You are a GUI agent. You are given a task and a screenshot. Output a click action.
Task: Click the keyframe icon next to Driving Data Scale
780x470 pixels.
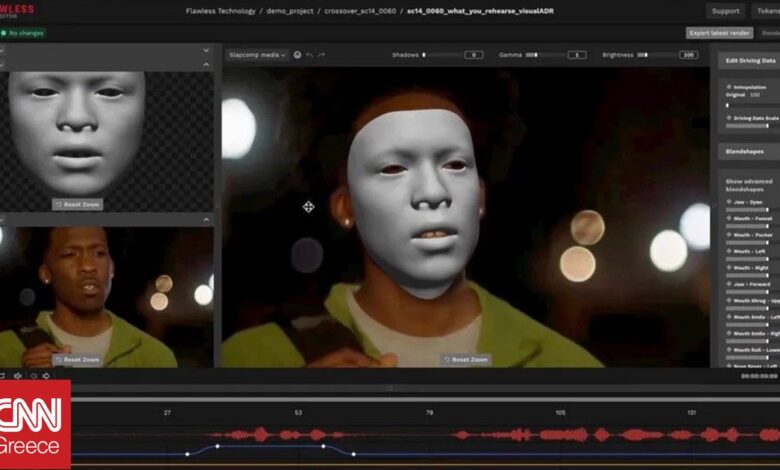(728, 118)
